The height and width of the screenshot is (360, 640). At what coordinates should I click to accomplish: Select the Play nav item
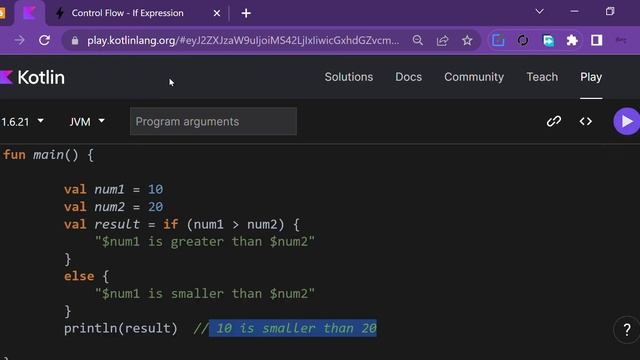591,77
